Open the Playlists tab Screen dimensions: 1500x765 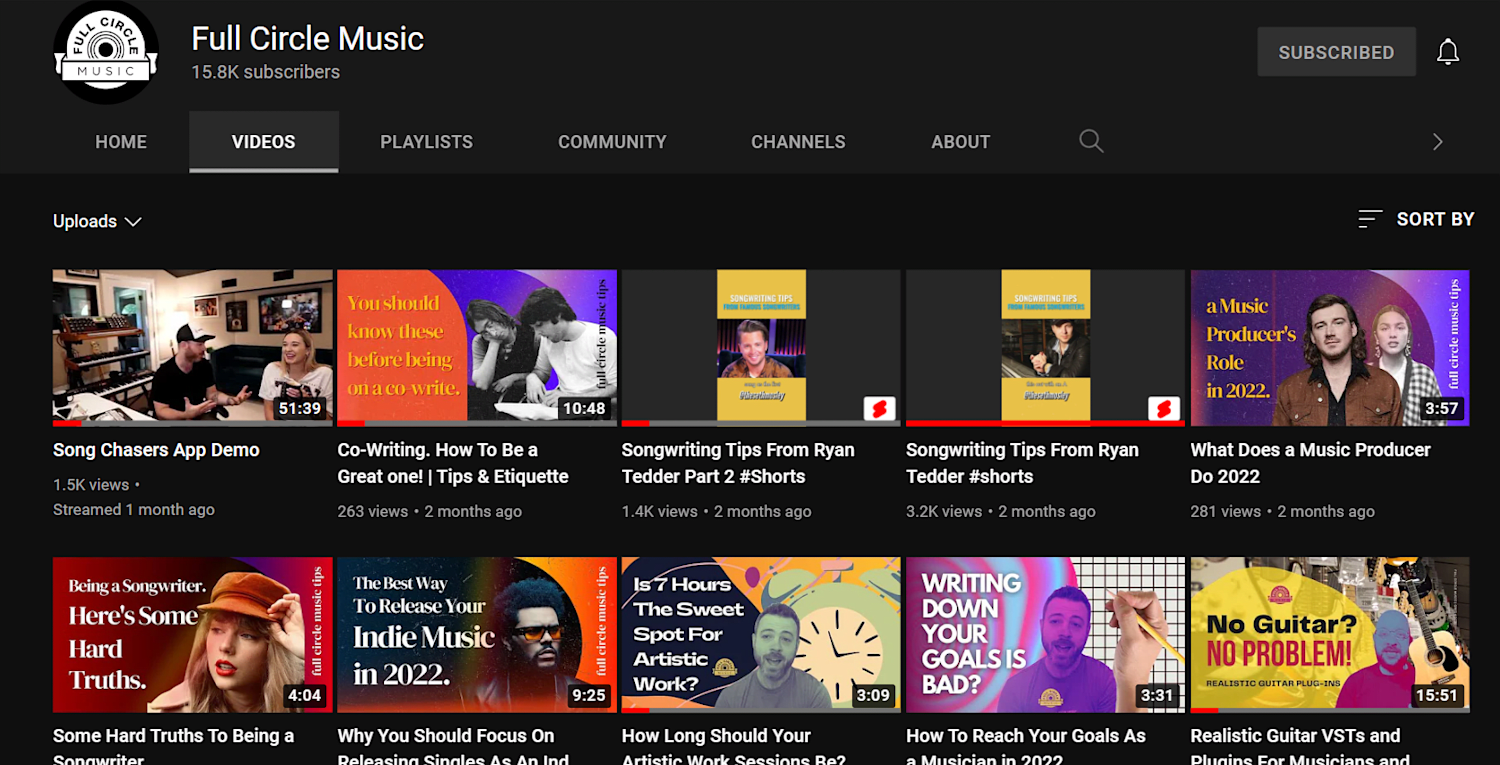click(427, 142)
